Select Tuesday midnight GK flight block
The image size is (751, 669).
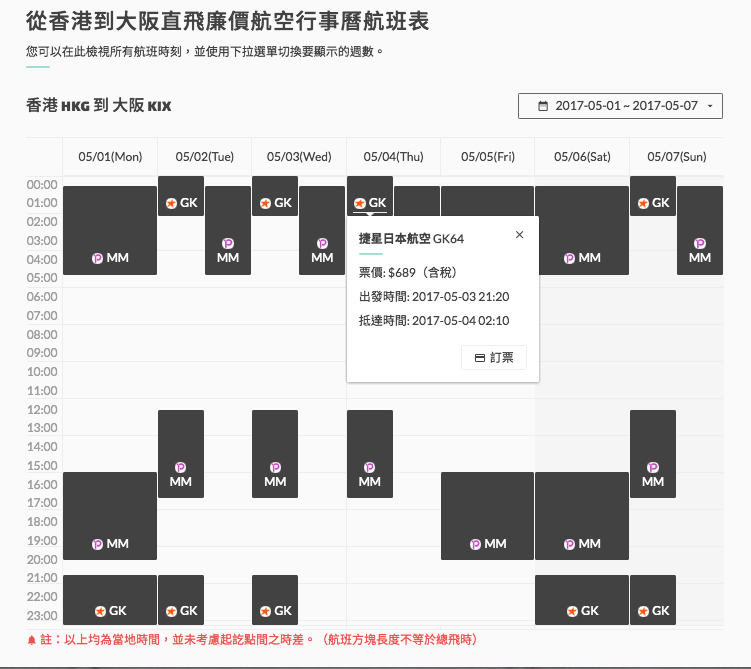pos(181,196)
